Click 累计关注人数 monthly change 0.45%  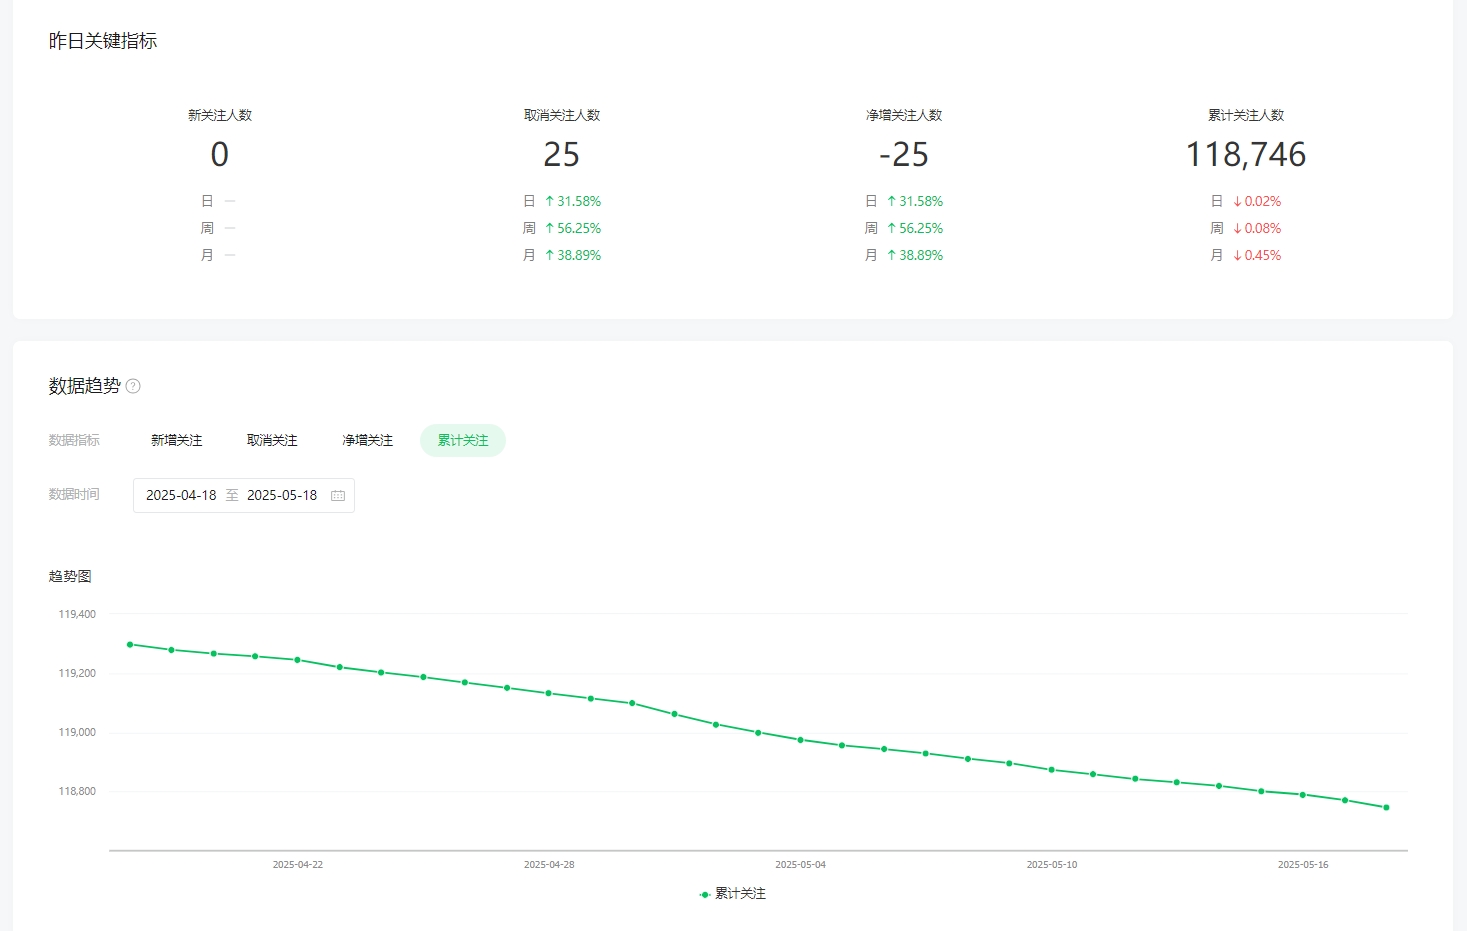(x=1257, y=256)
